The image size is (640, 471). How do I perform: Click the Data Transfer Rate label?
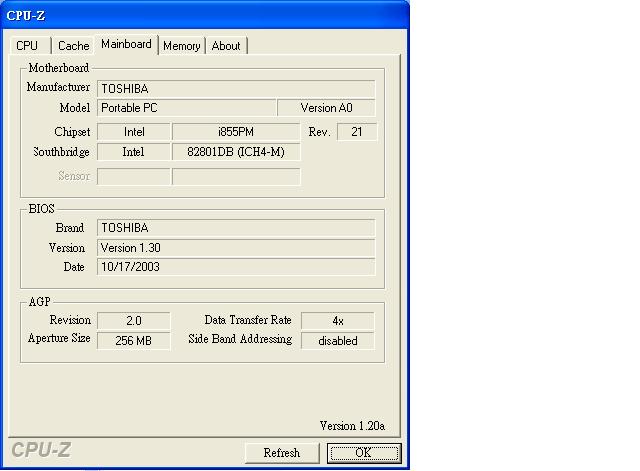(x=248, y=320)
